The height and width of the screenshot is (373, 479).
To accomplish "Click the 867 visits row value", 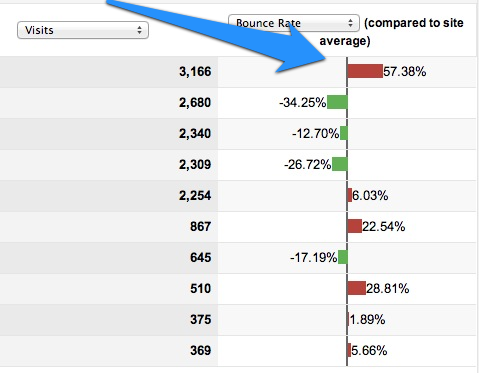I will point(200,226).
